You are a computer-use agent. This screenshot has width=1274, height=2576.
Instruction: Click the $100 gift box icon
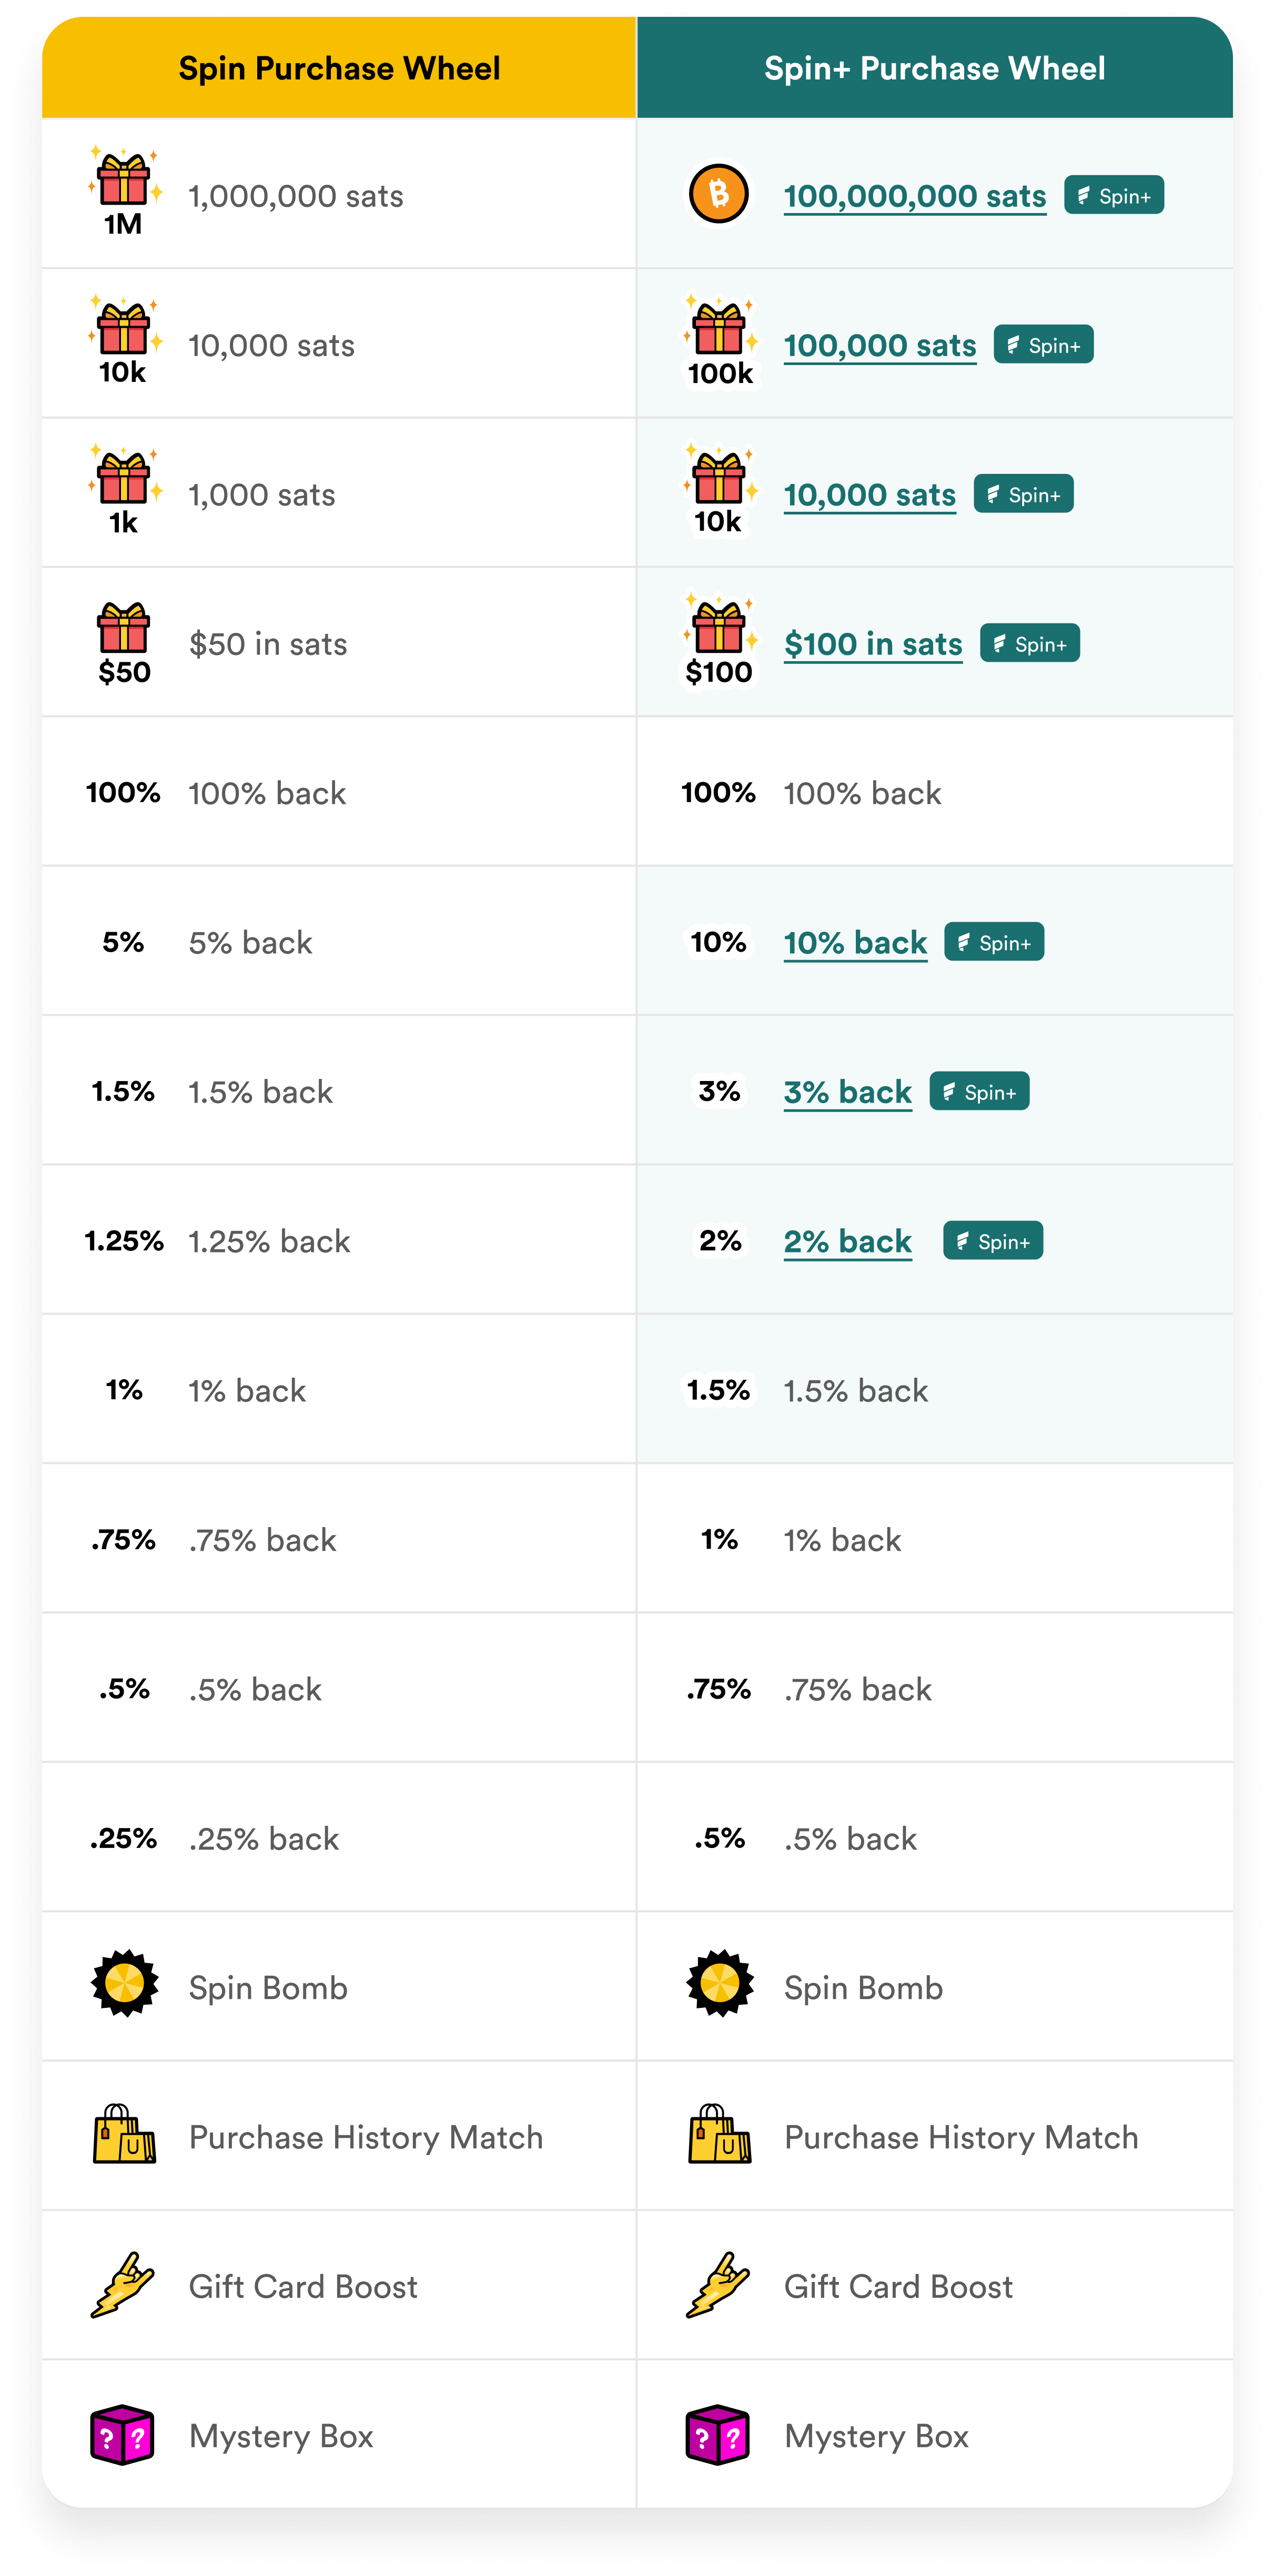coord(719,641)
